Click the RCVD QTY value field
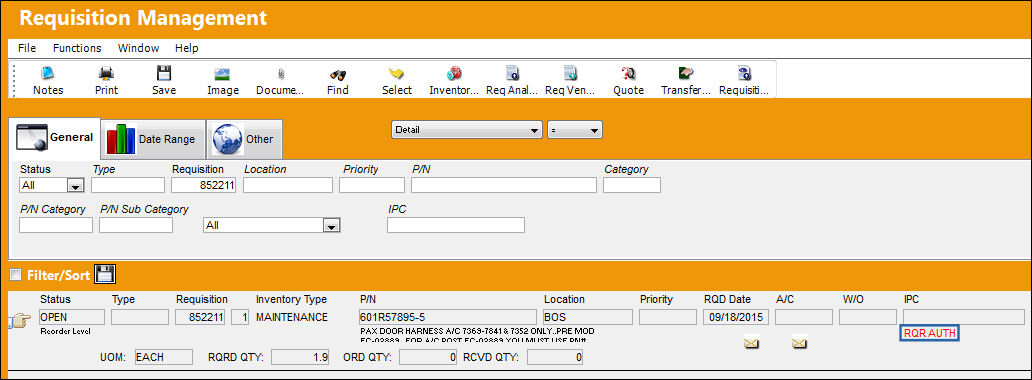Viewport: 1032px width, 380px height. pos(555,357)
